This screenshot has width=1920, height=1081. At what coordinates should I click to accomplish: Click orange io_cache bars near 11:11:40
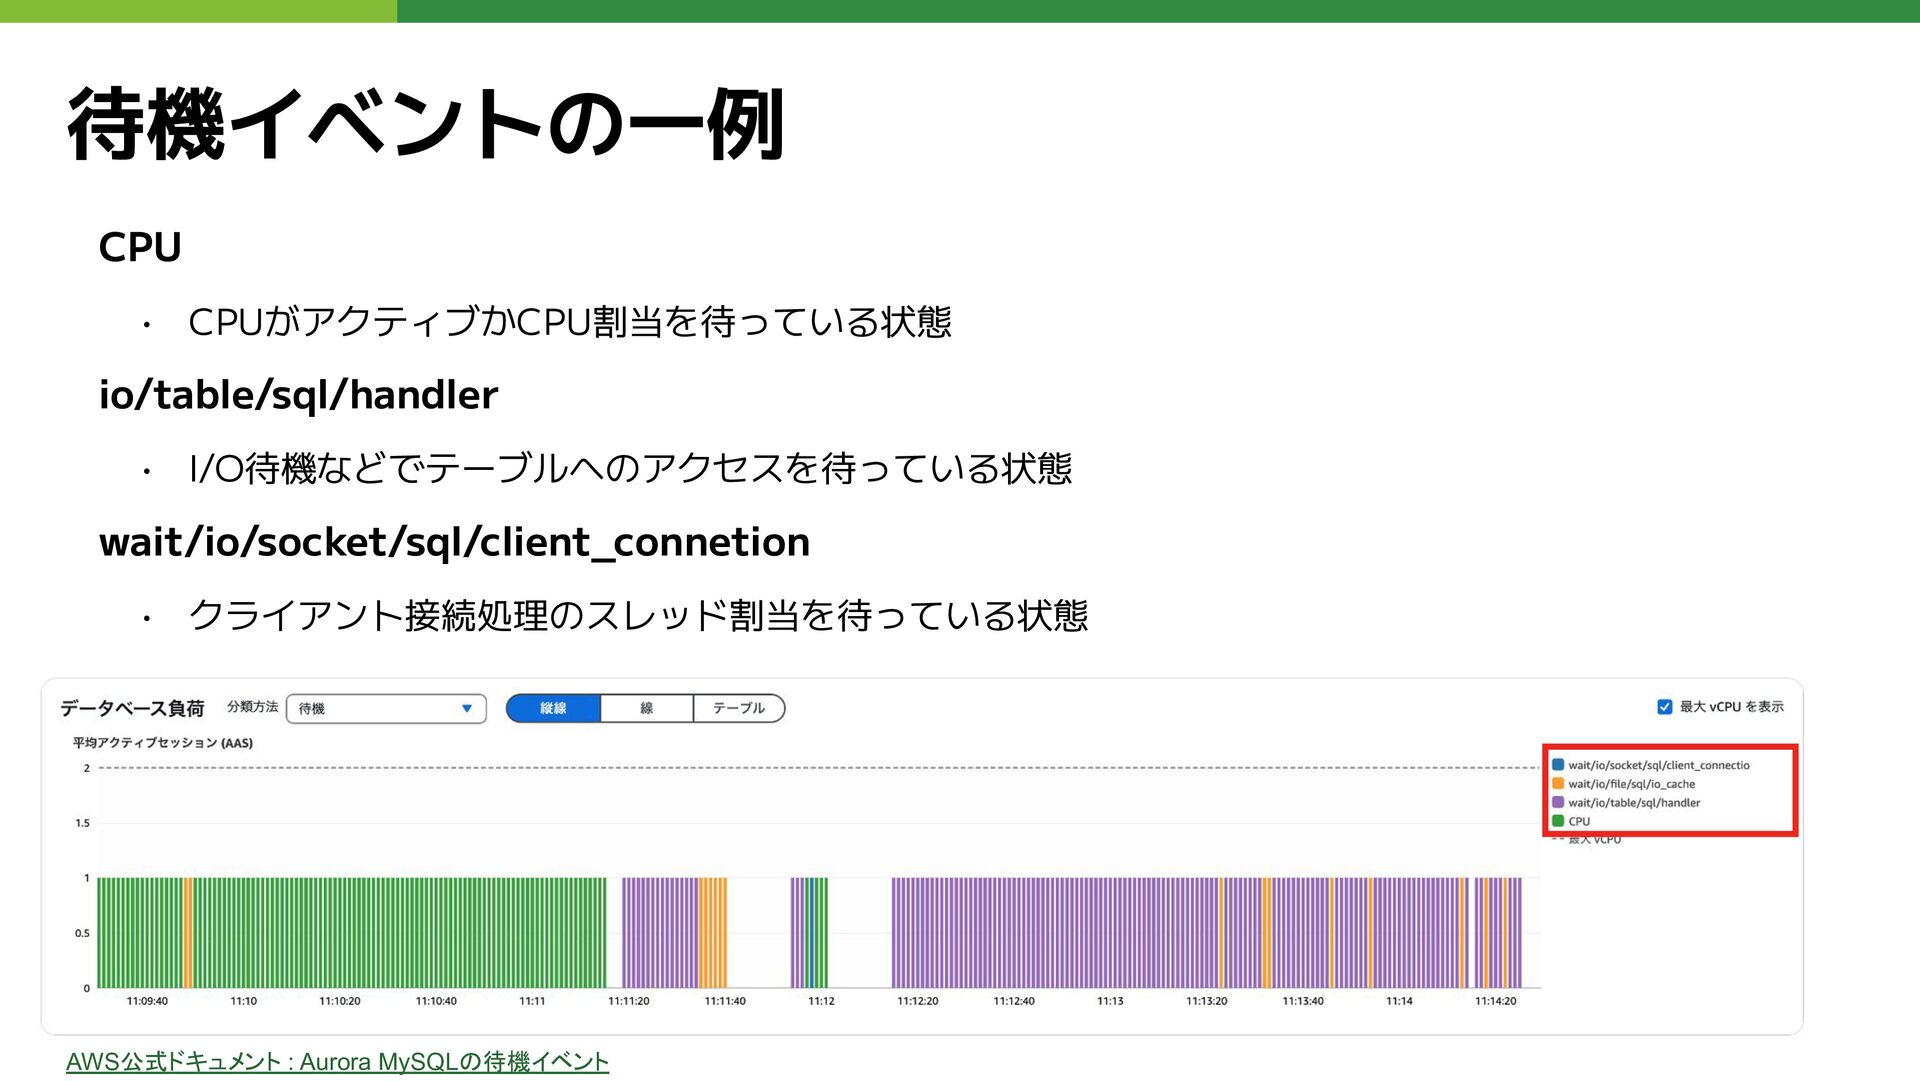pos(713,932)
